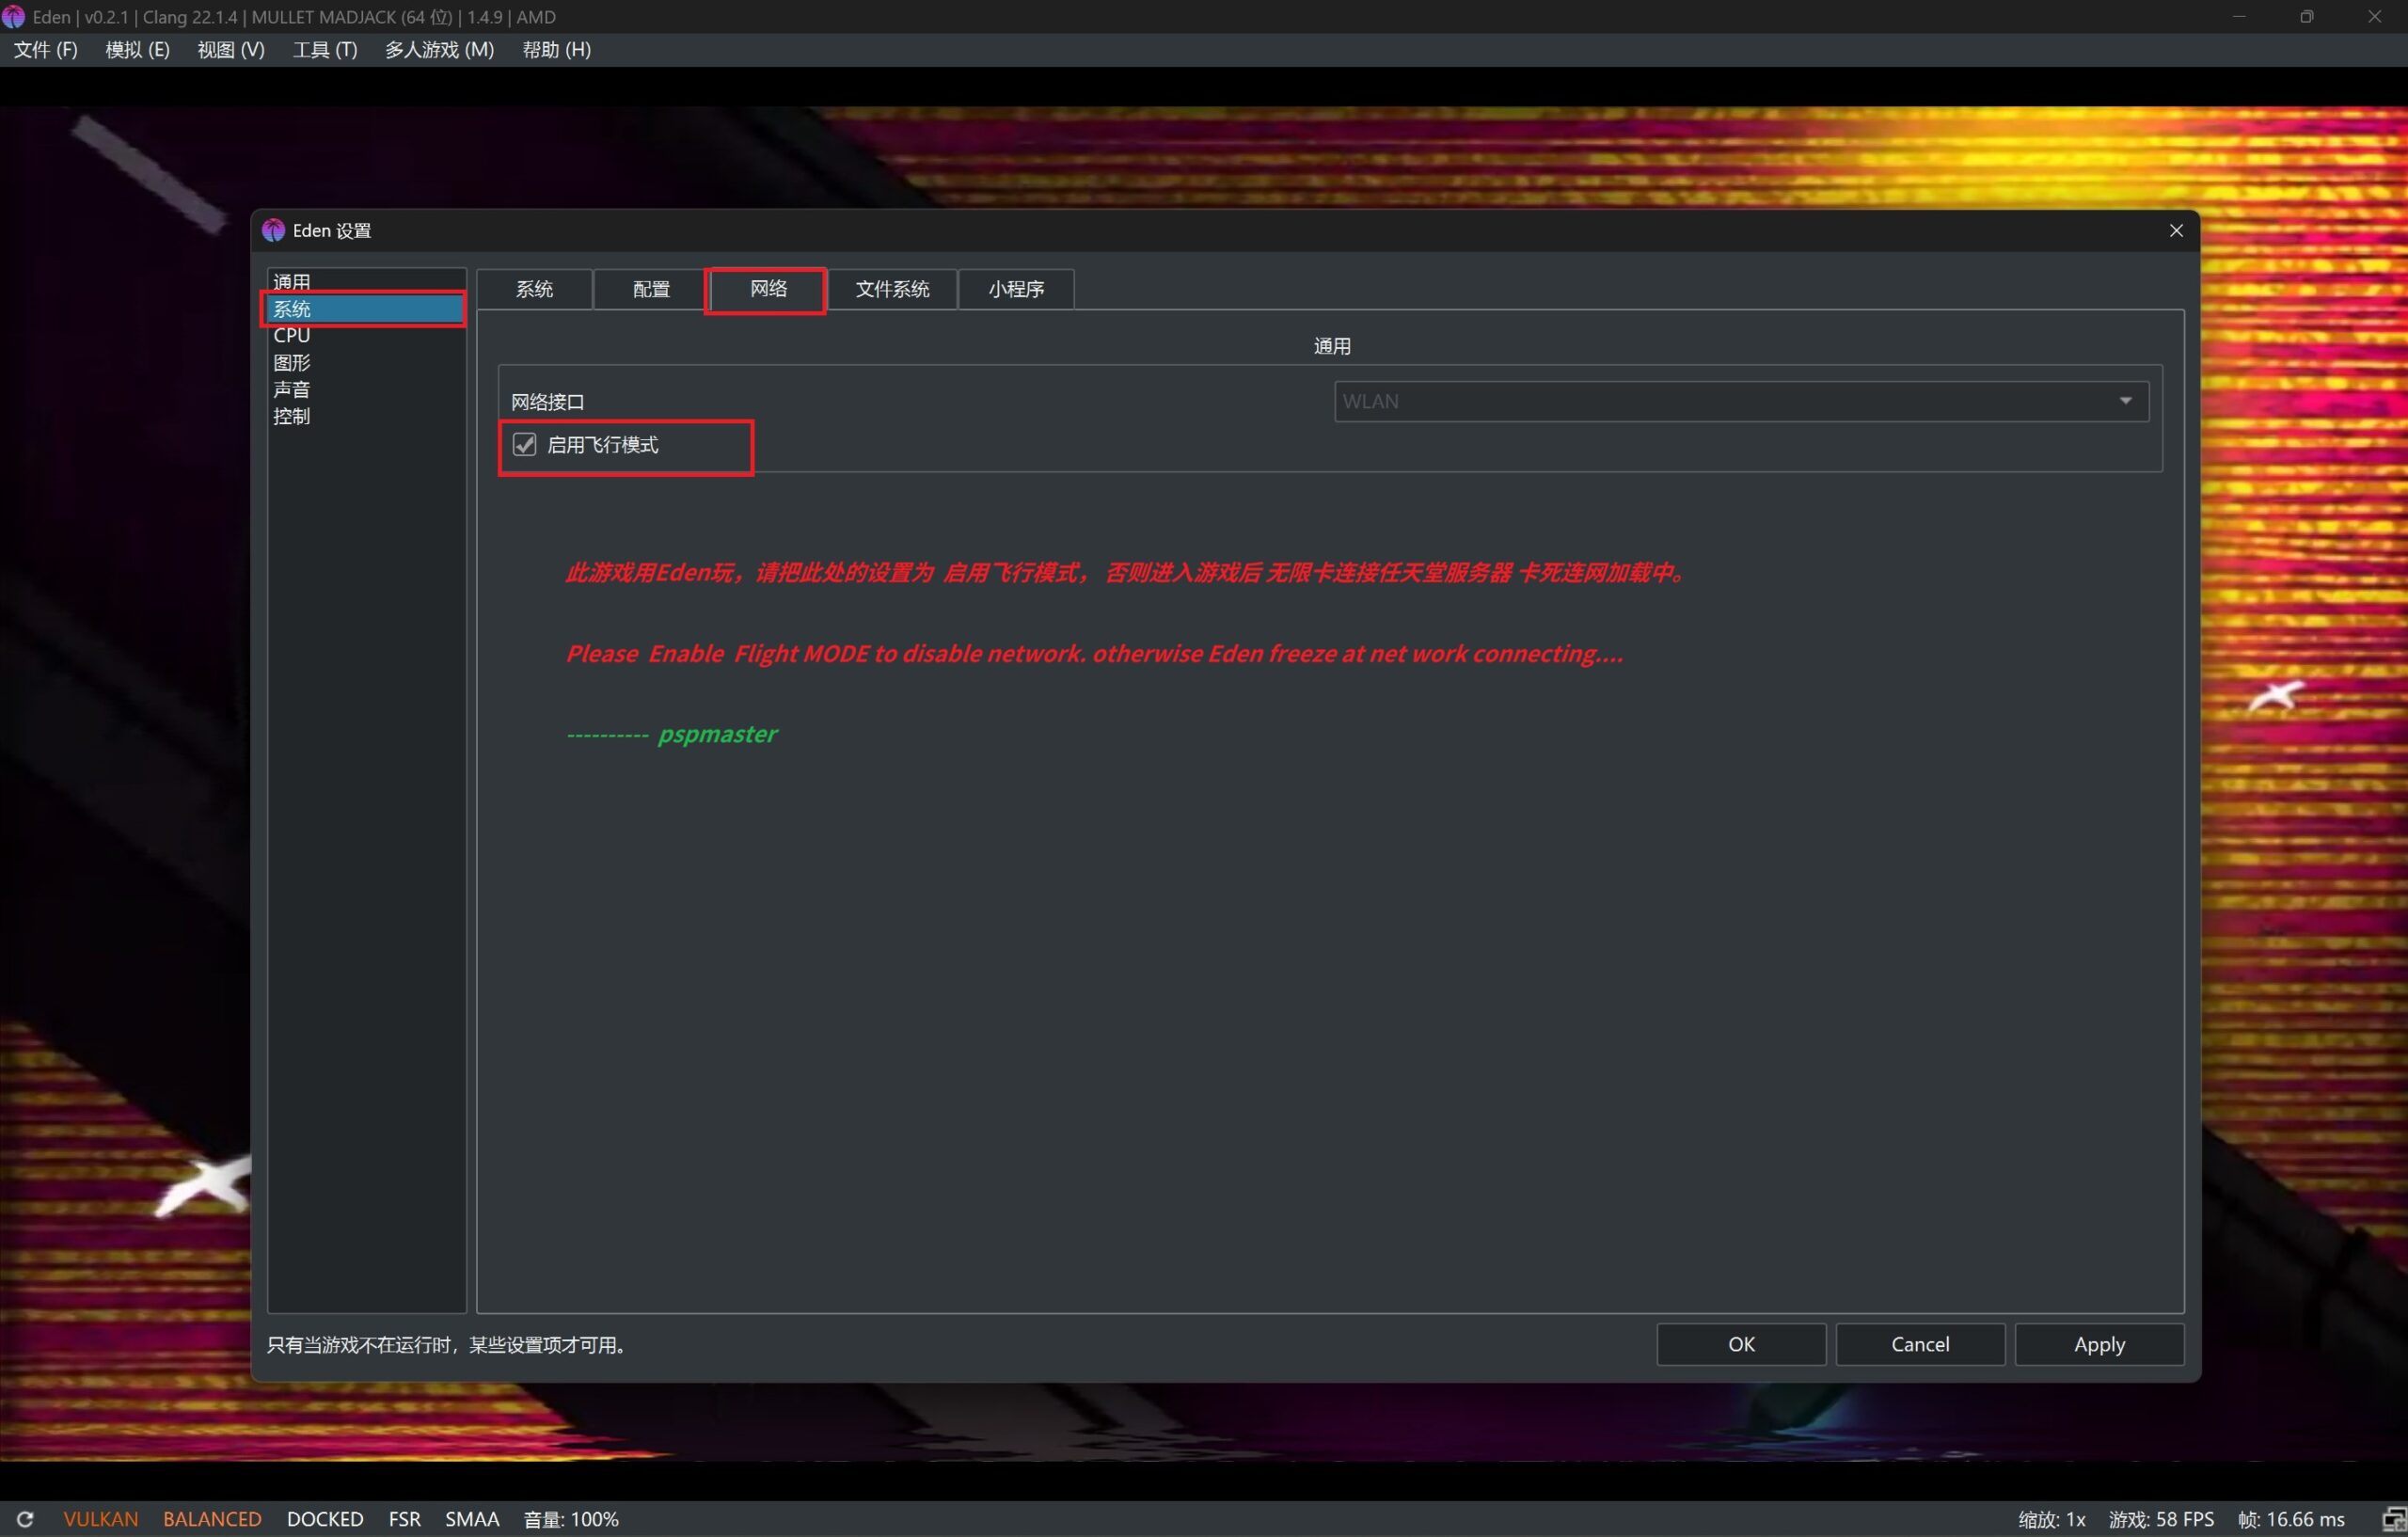Switch to the 系统 tab in the tab bar
Screen dimensions: 2408x1537
click(534, 289)
